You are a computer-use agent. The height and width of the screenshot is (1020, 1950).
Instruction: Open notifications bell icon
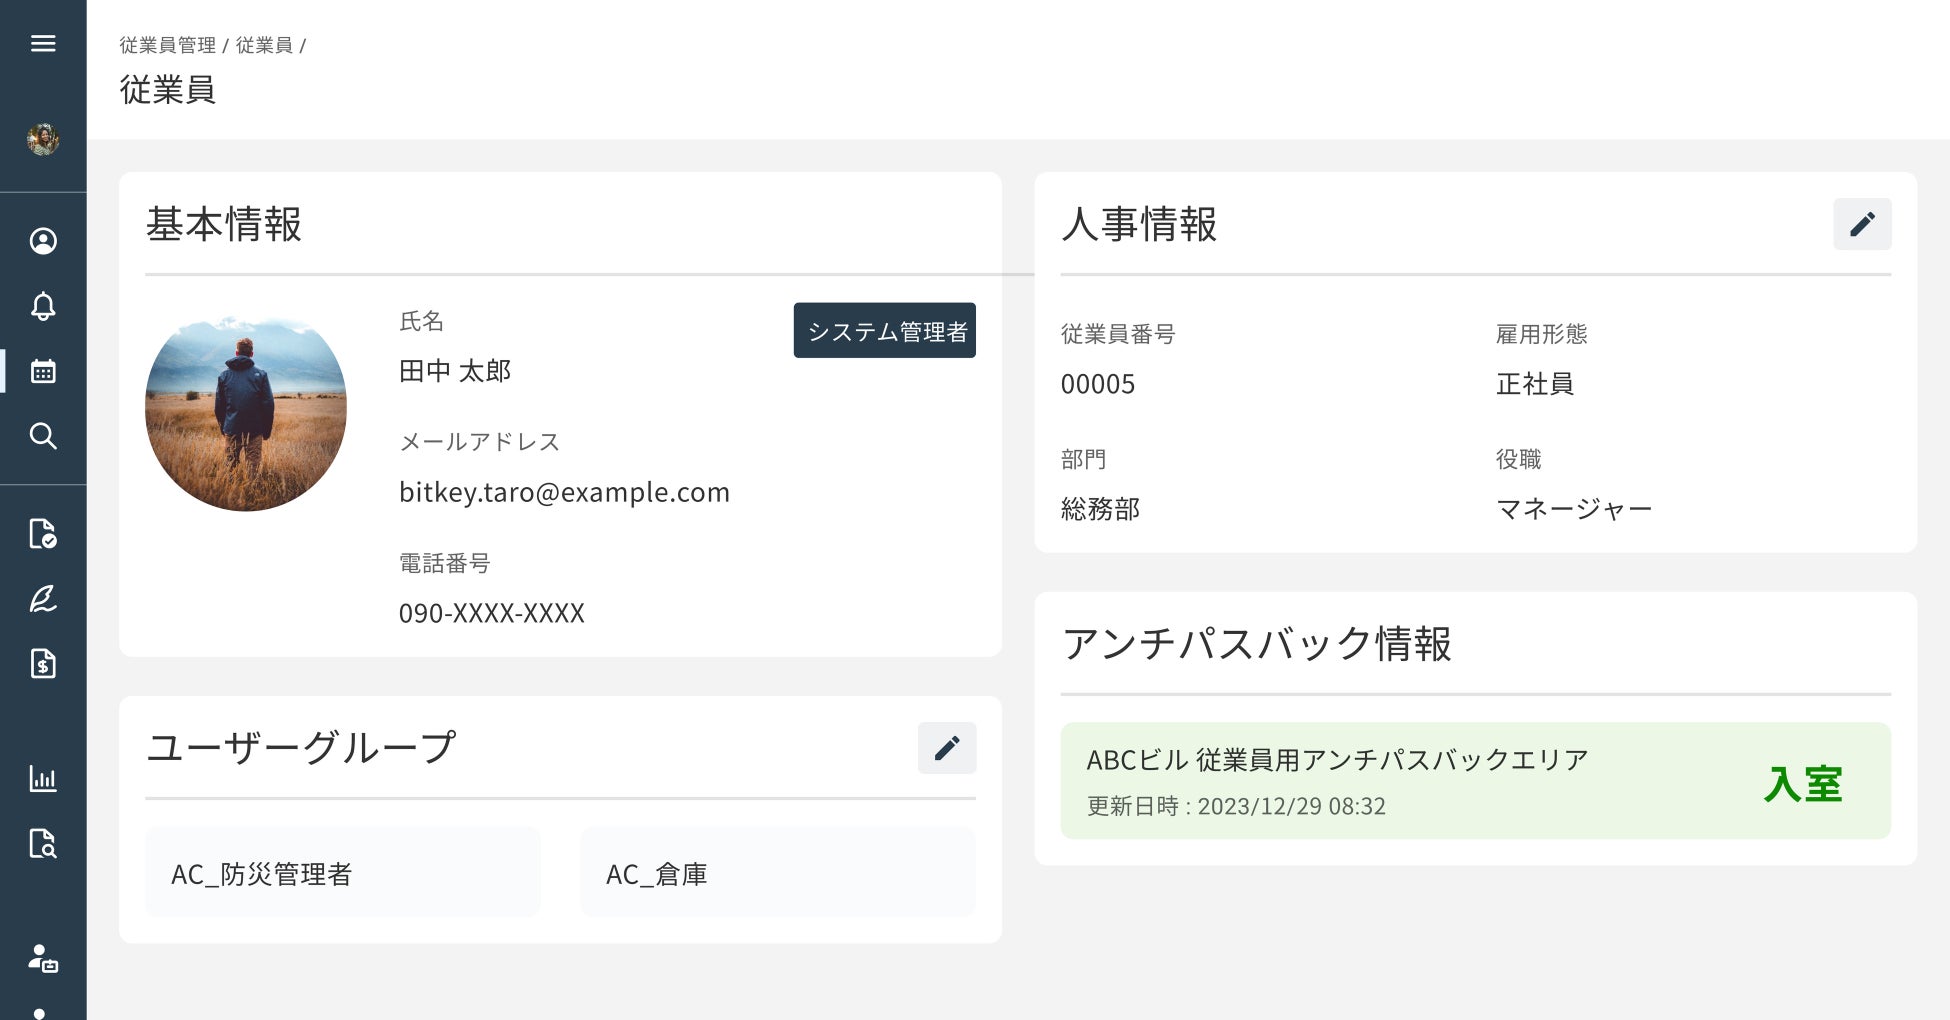43,306
